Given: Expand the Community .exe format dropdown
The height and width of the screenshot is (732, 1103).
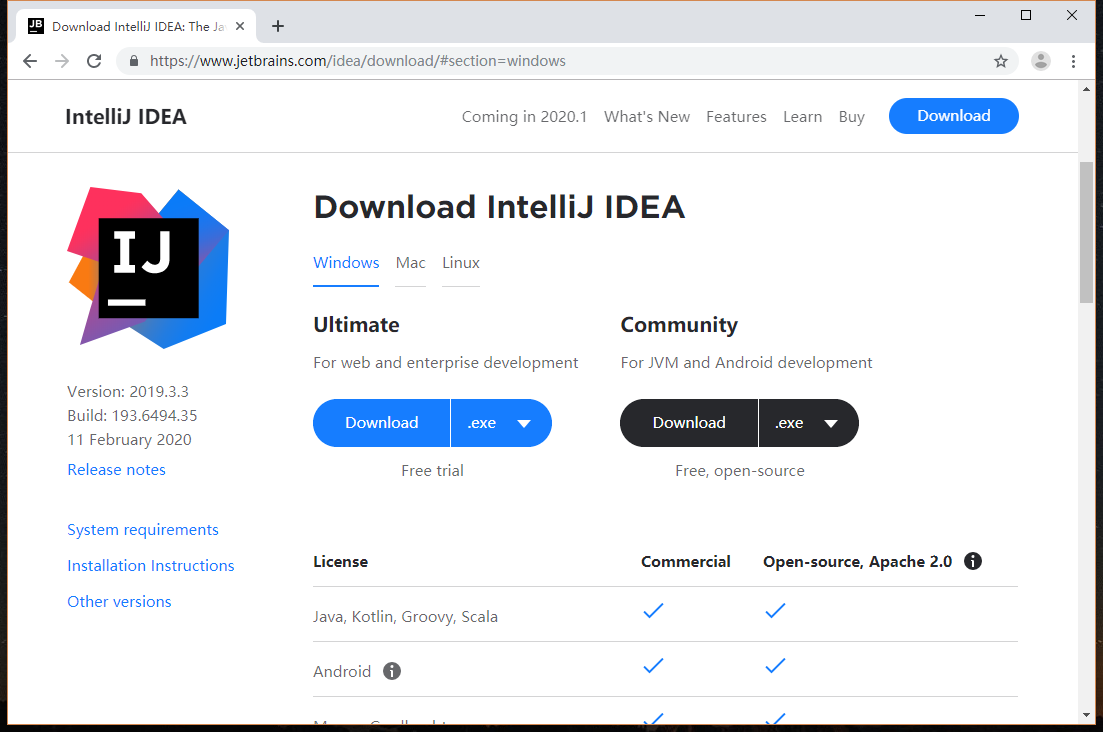Looking at the screenshot, I should [x=809, y=423].
